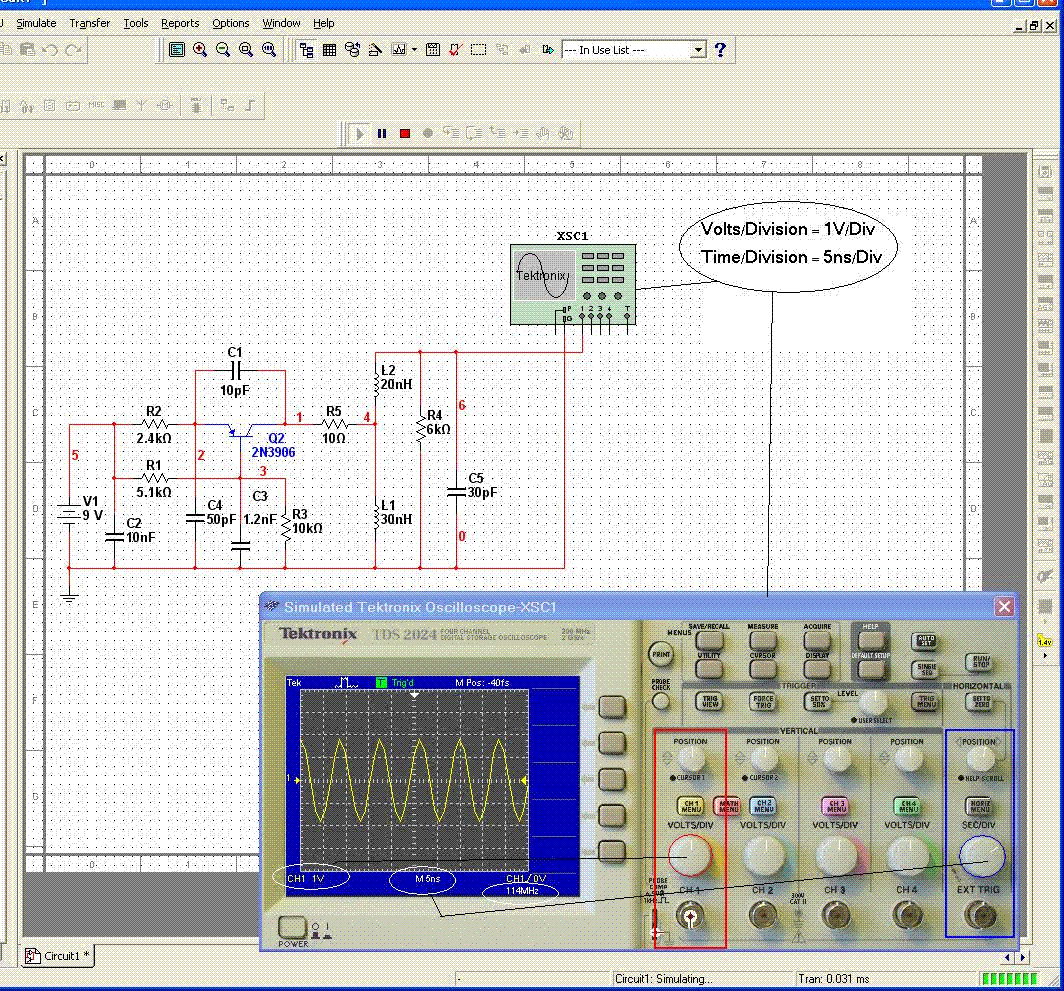Click the zoom out magnifier icon
The height and width of the screenshot is (991, 1064).
click(223, 50)
